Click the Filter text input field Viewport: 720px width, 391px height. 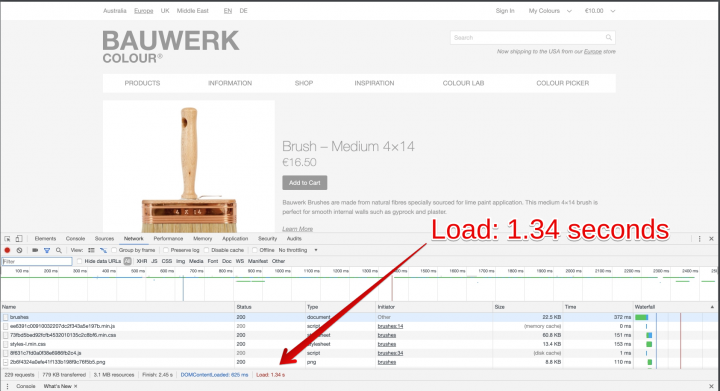tap(37, 262)
